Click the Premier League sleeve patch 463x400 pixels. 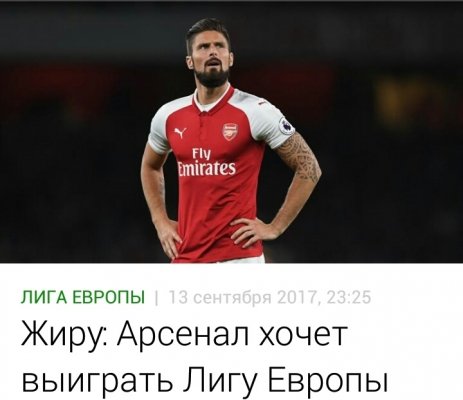click(x=287, y=126)
